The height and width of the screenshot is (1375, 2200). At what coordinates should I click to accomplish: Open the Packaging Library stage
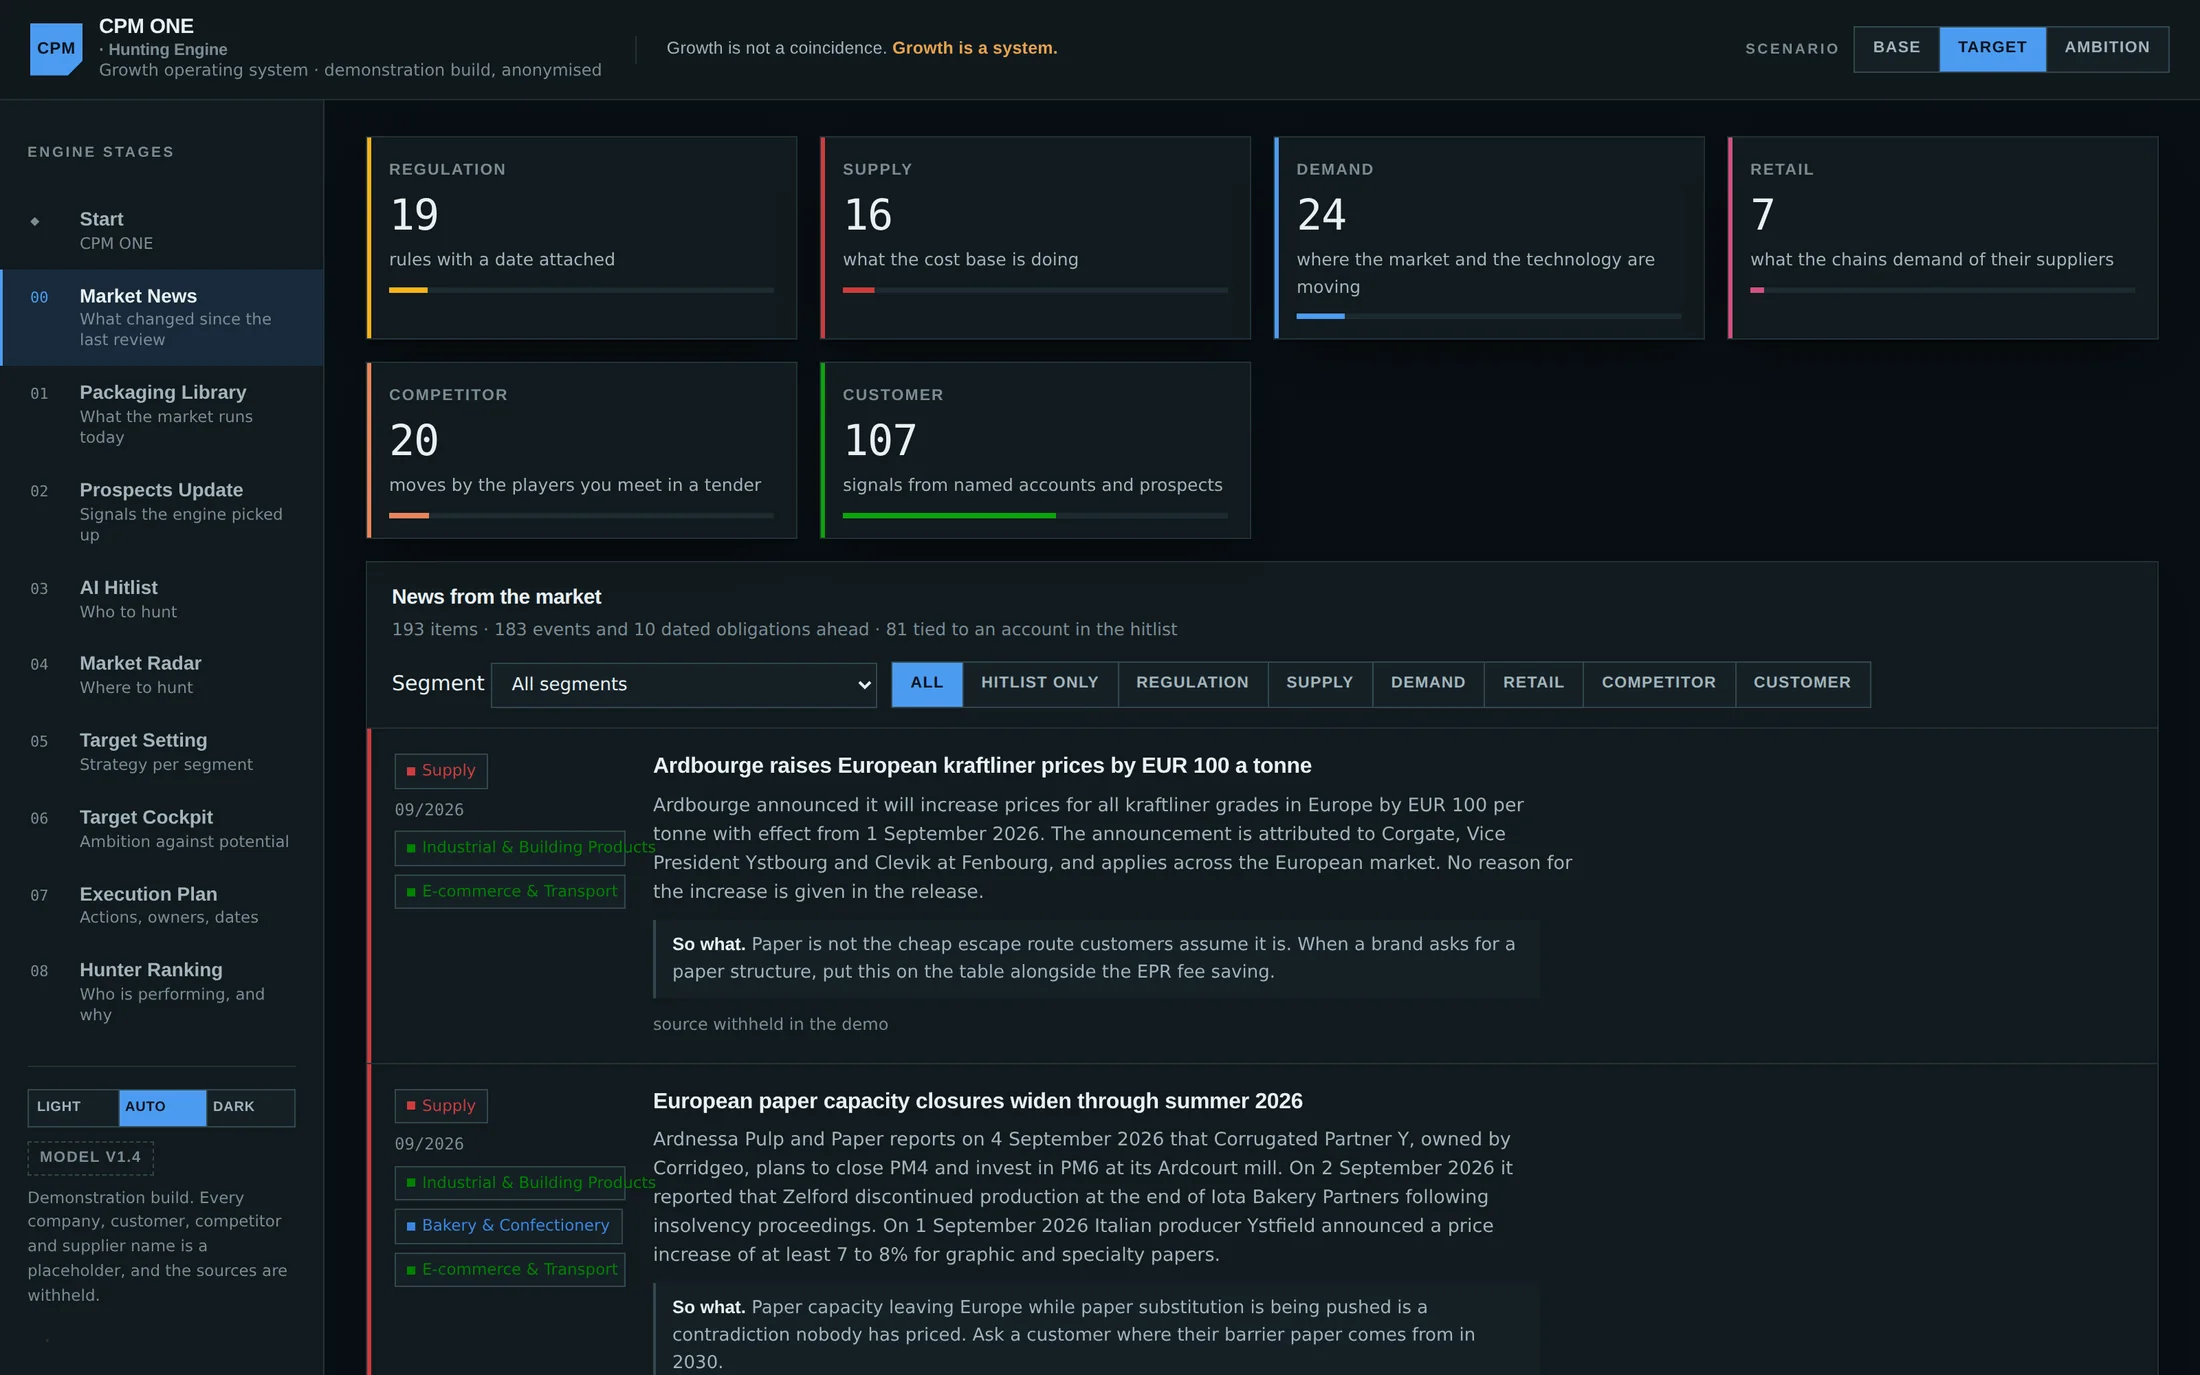tap(162, 414)
